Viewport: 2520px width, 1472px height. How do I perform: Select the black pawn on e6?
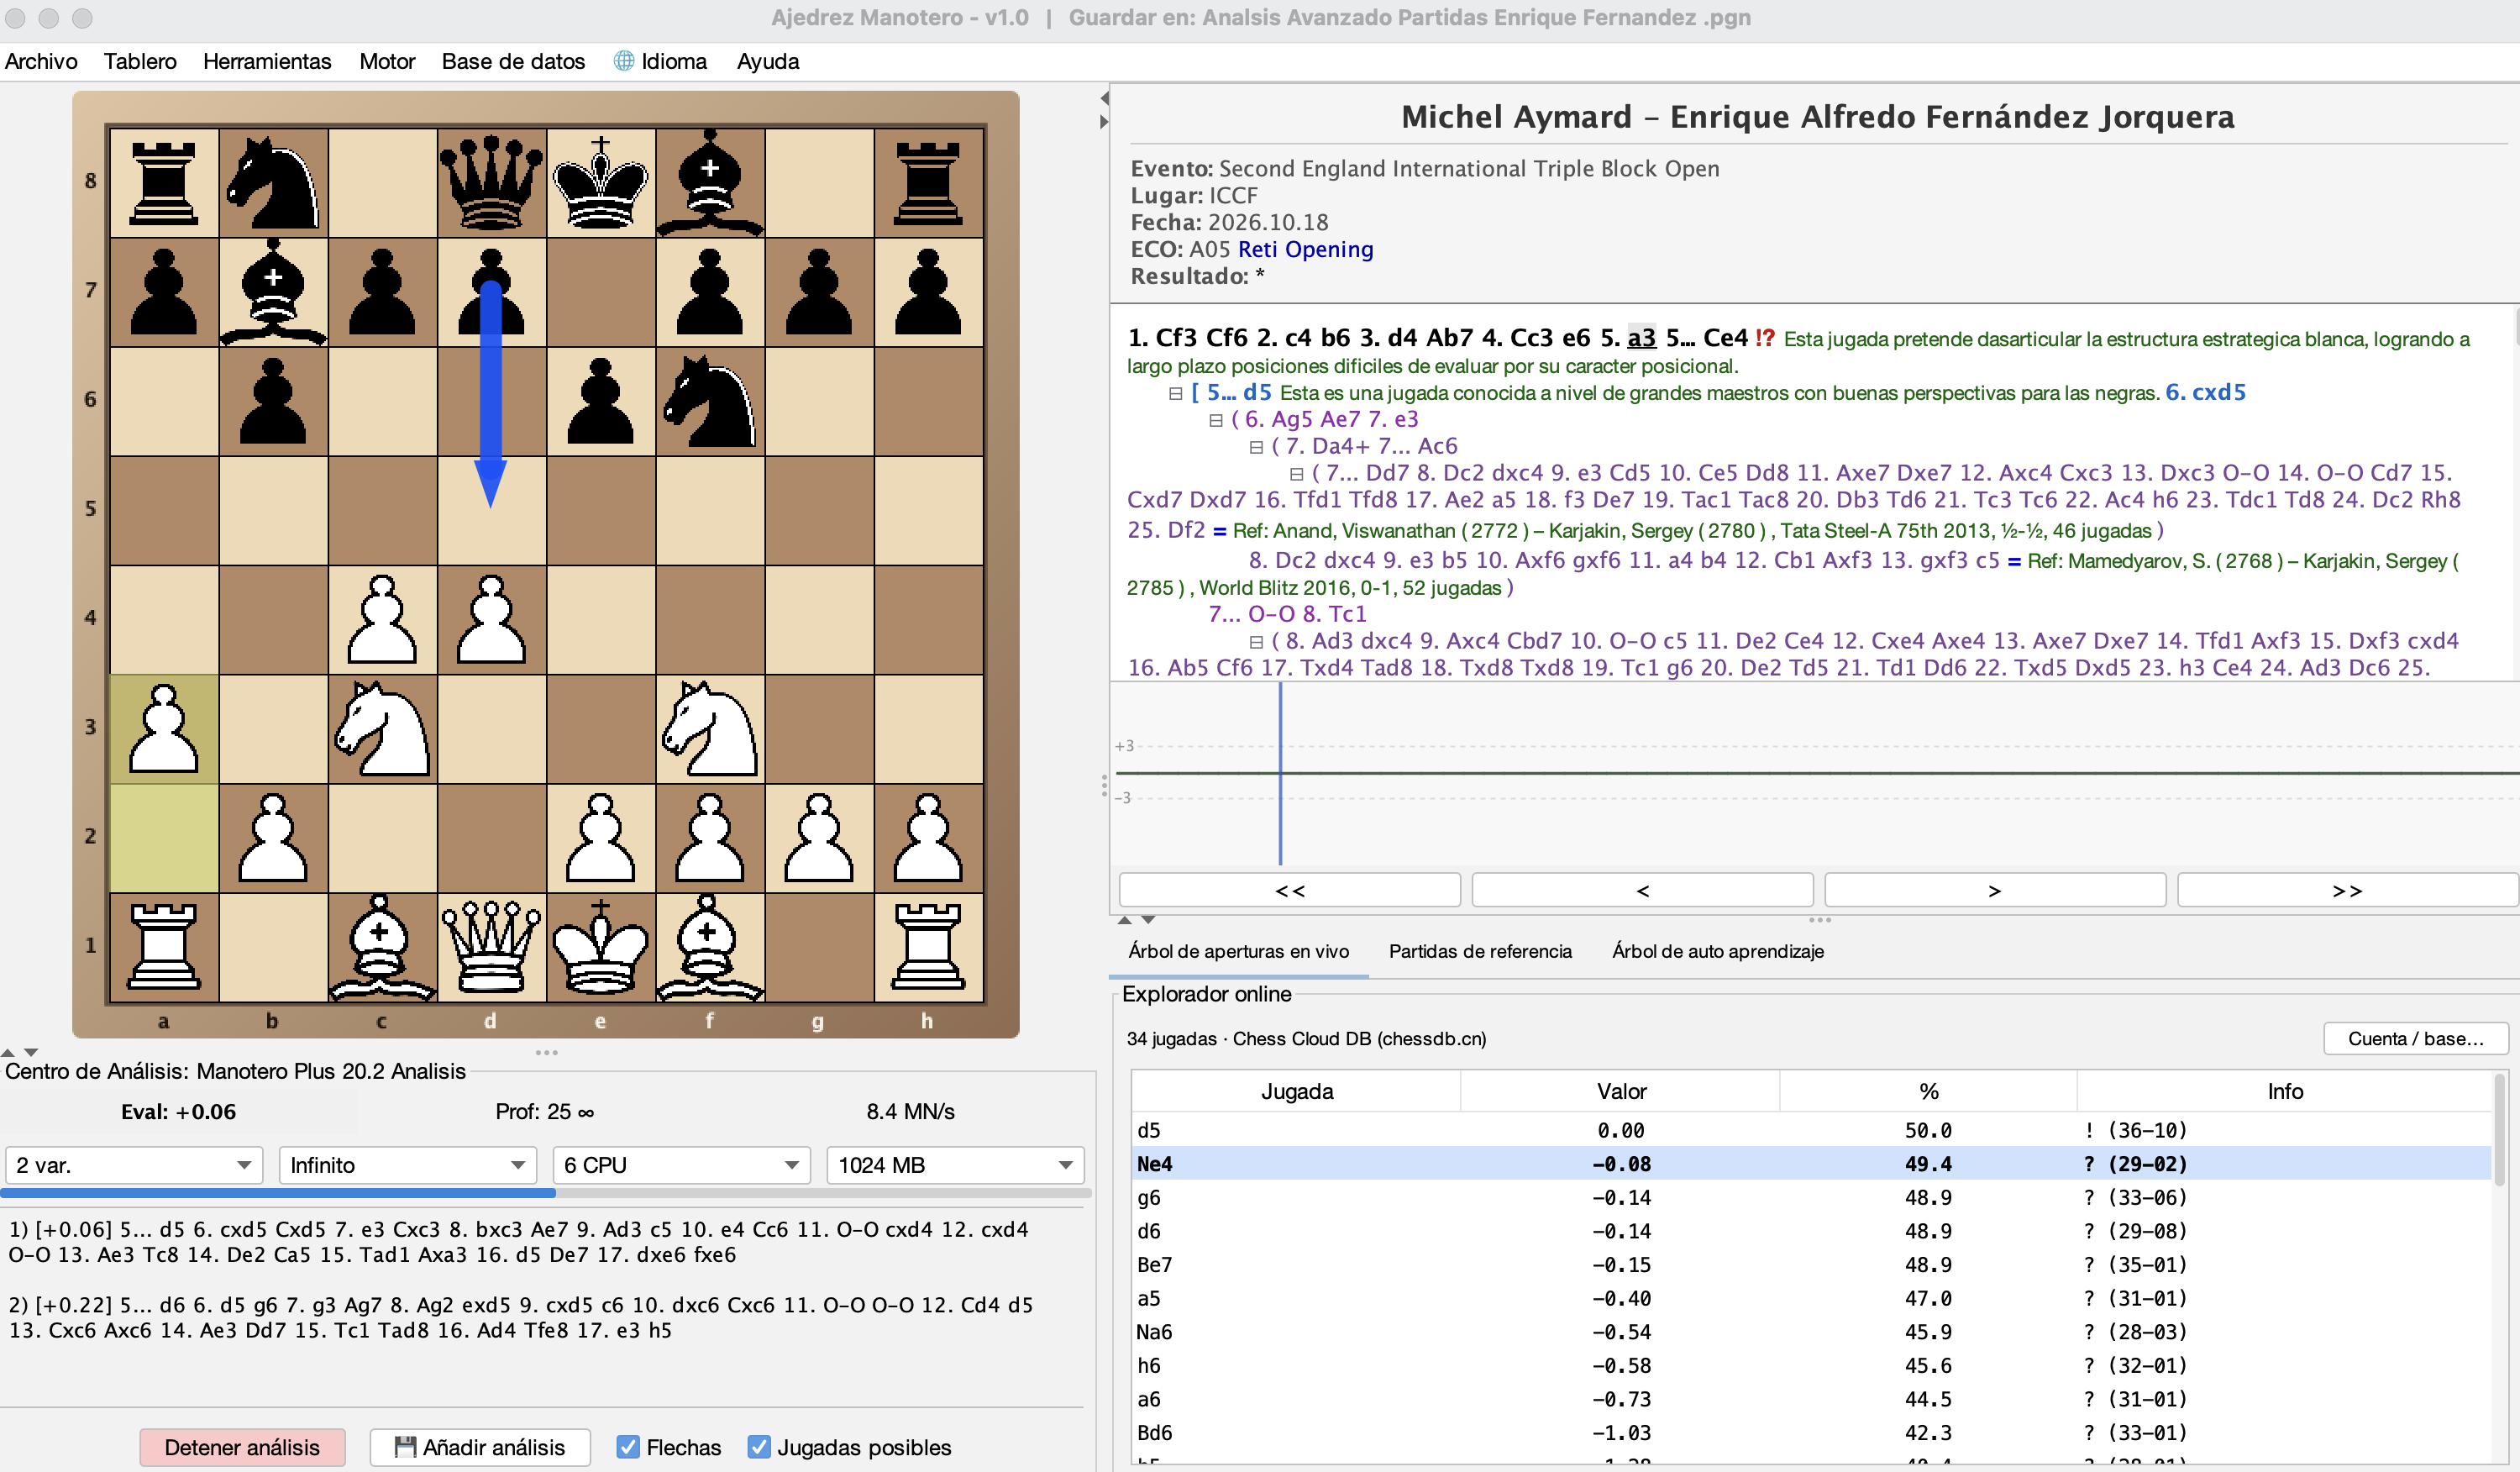click(x=600, y=401)
